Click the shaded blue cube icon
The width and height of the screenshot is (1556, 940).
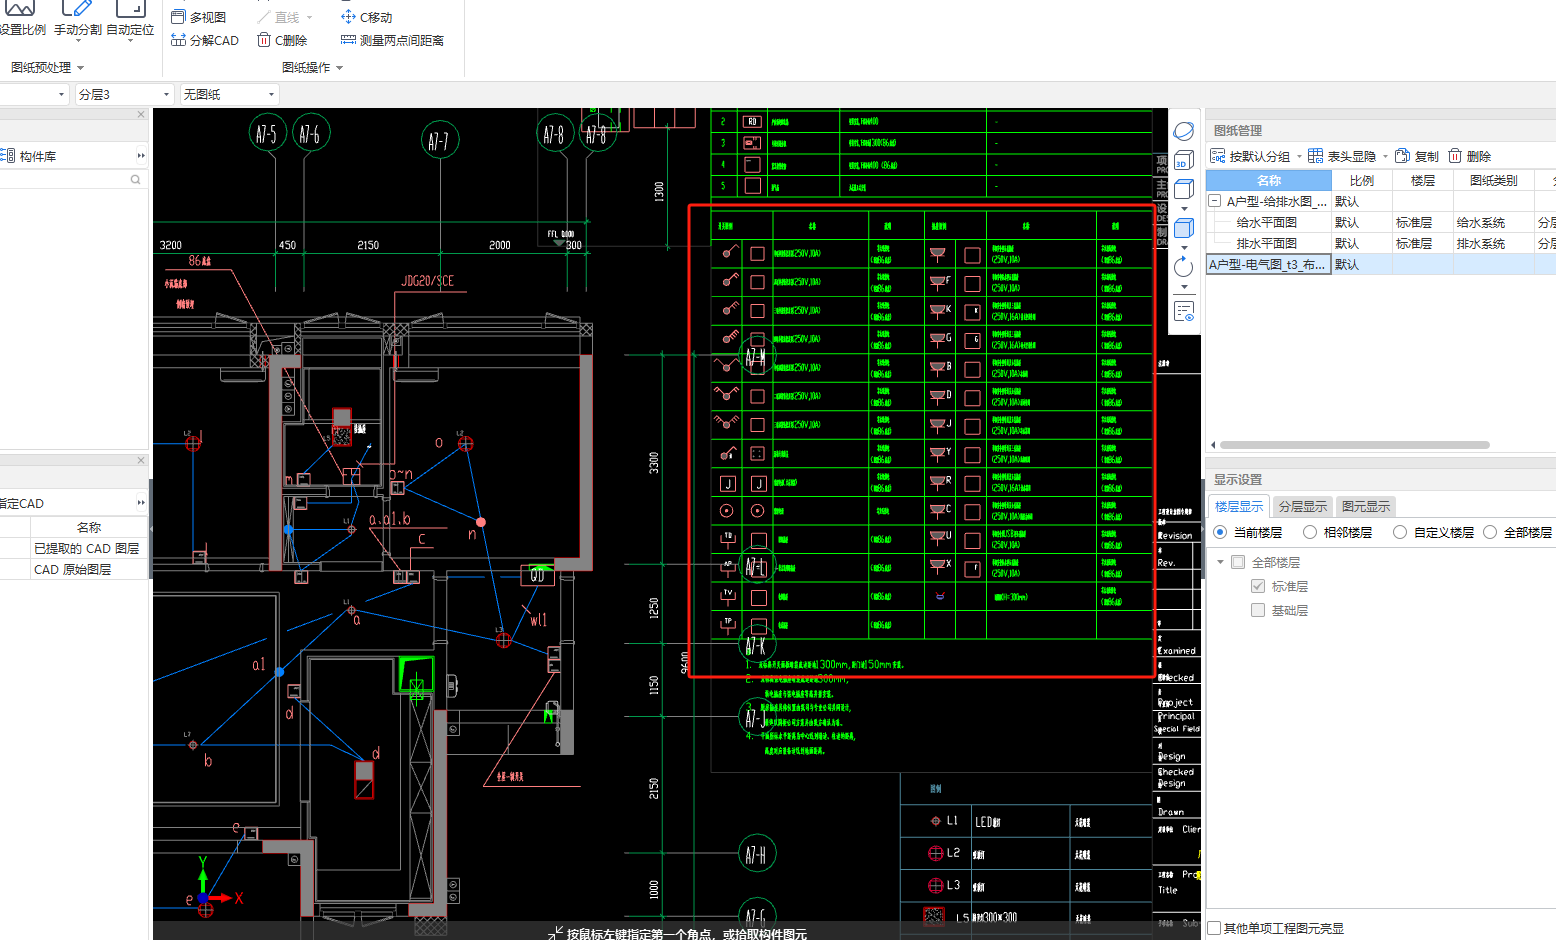[x=1184, y=228]
